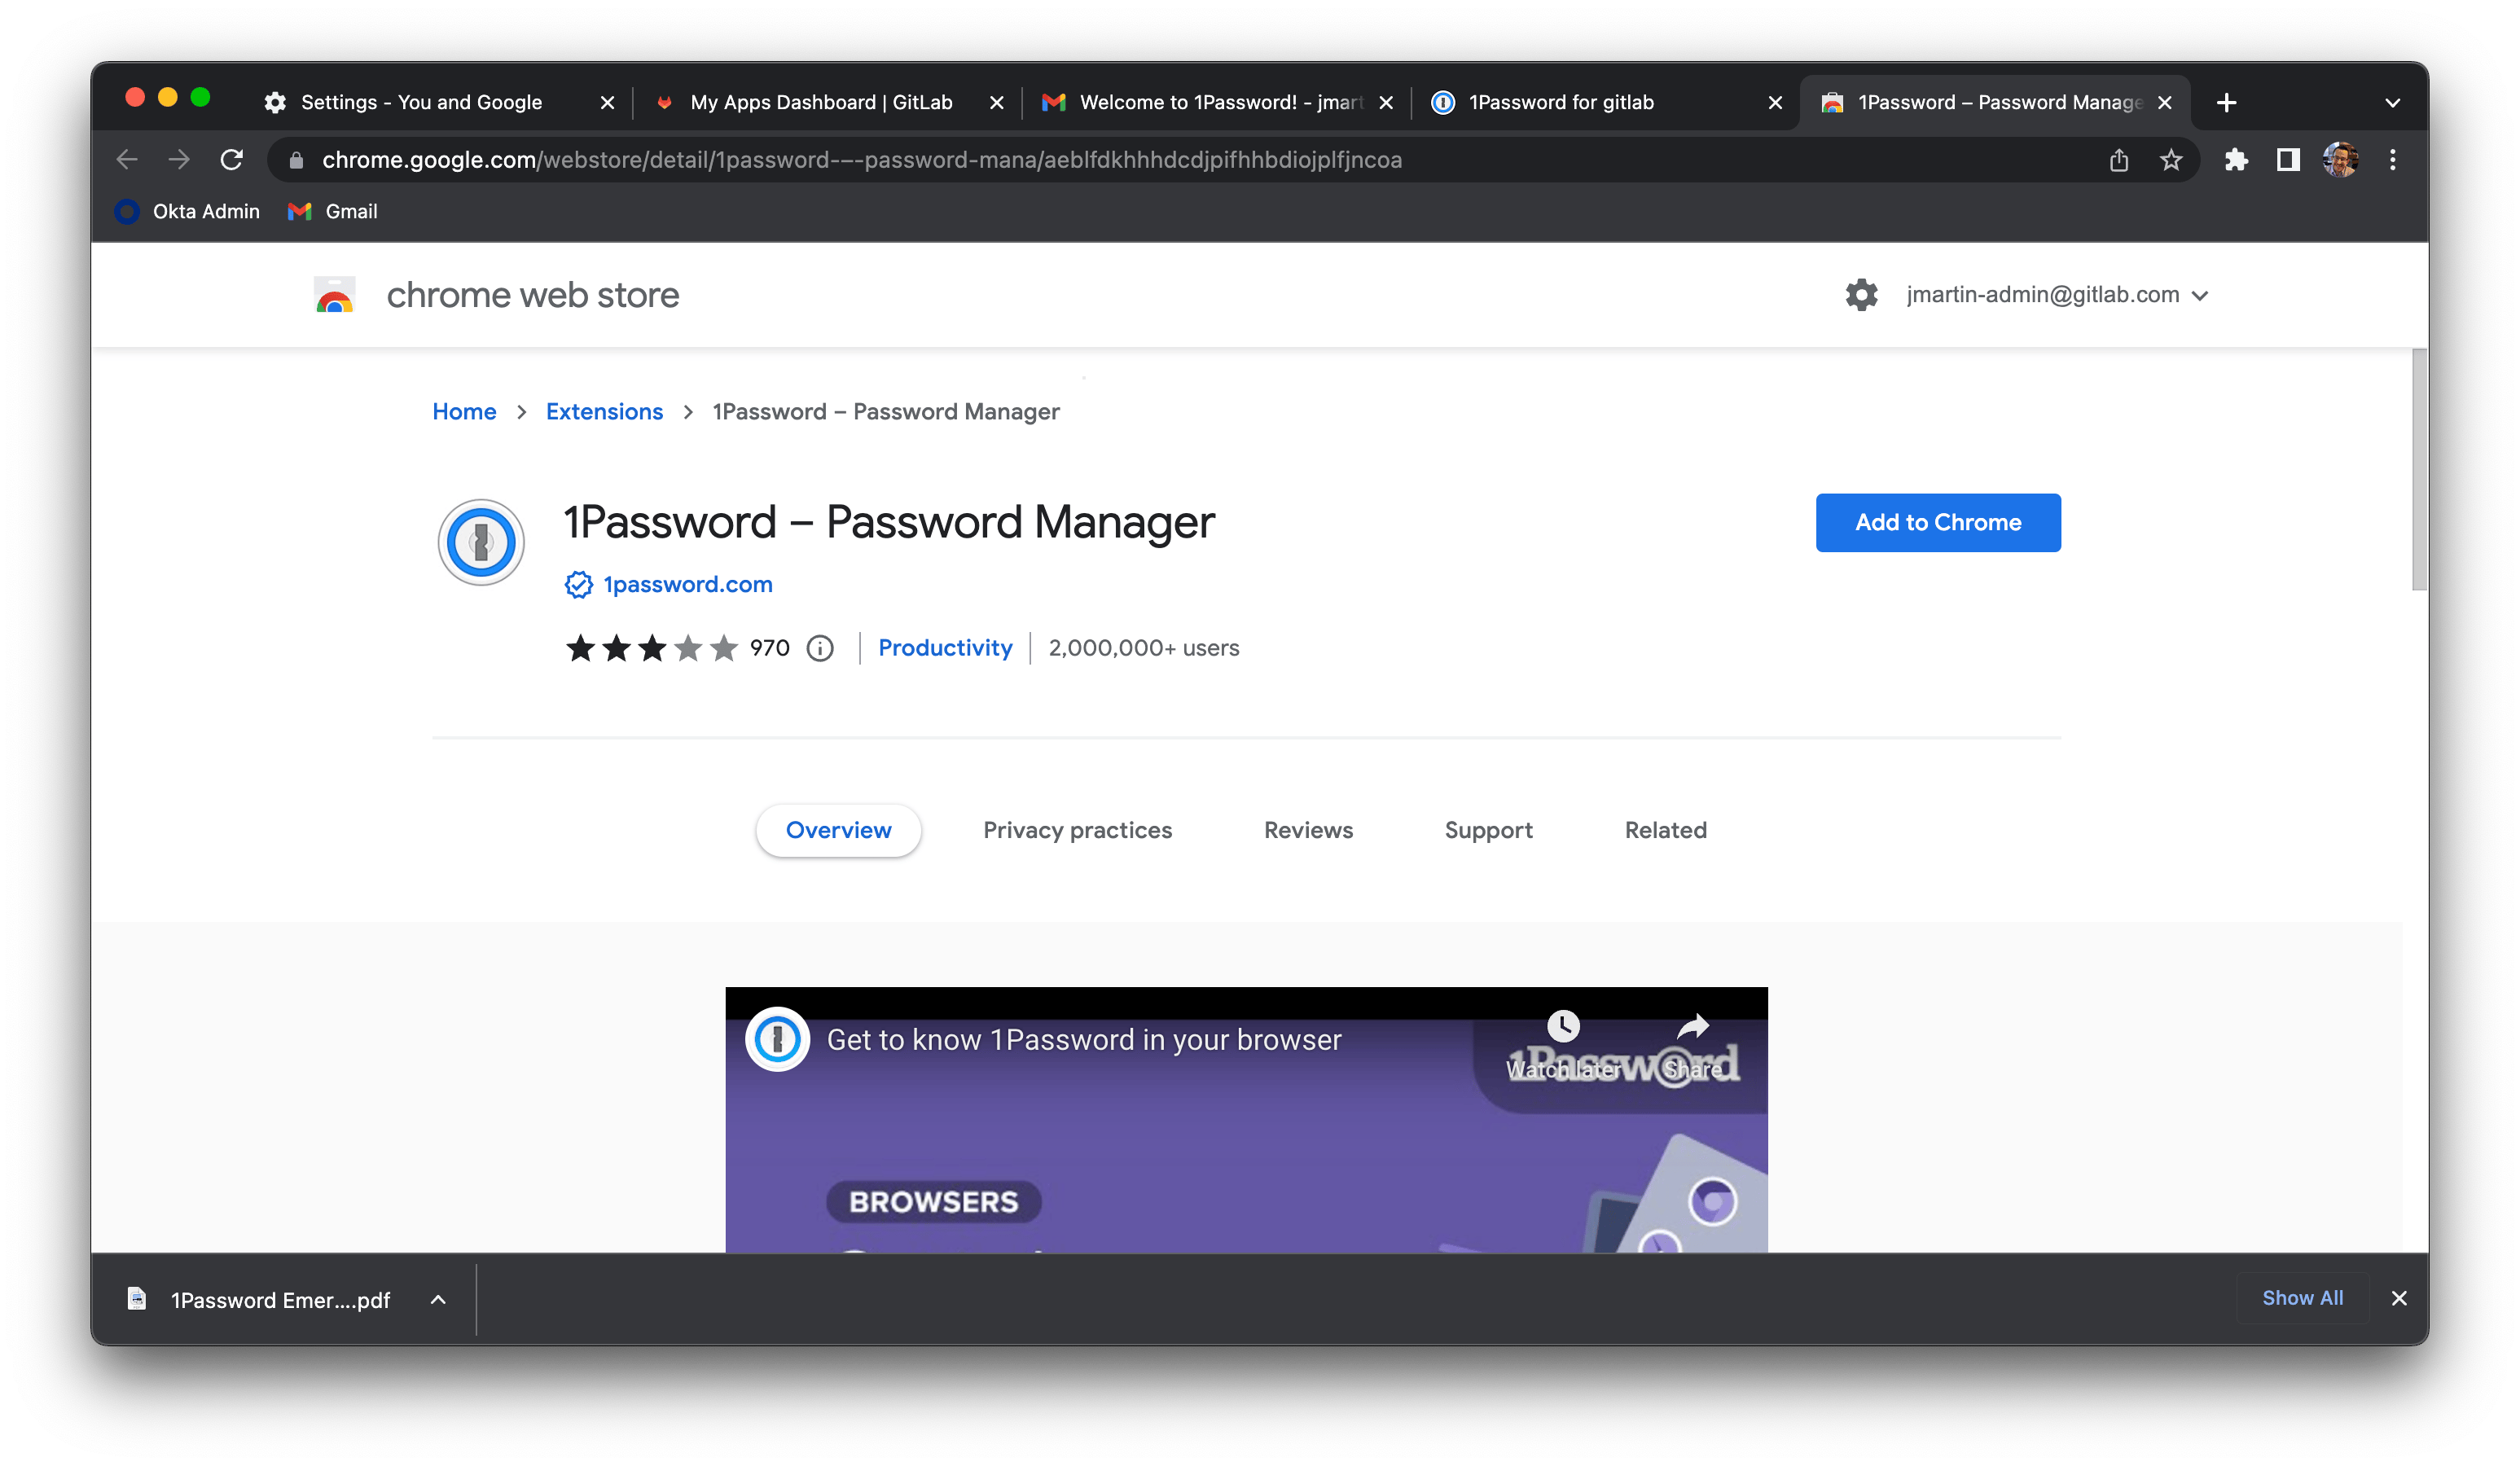The height and width of the screenshot is (1466, 2520).
Task: Reload the current page
Action: point(232,160)
